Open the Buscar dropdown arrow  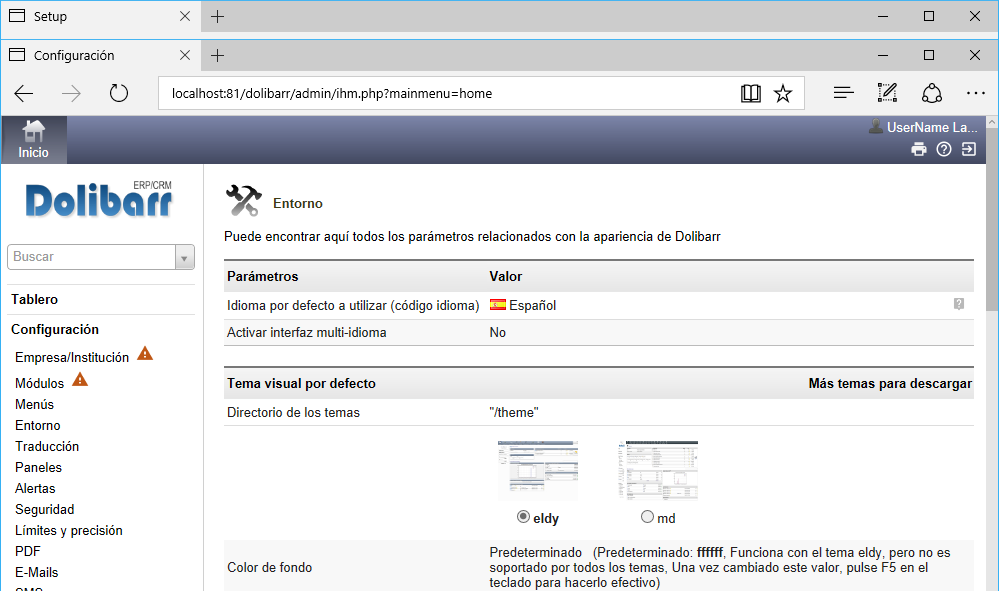pos(184,258)
